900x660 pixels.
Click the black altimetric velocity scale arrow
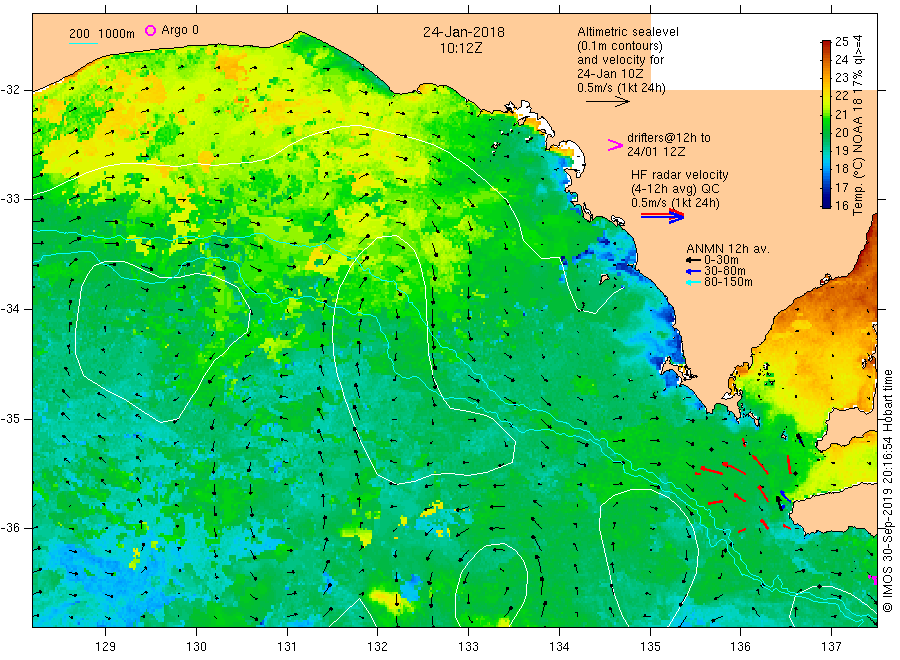click(x=607, y=102)
